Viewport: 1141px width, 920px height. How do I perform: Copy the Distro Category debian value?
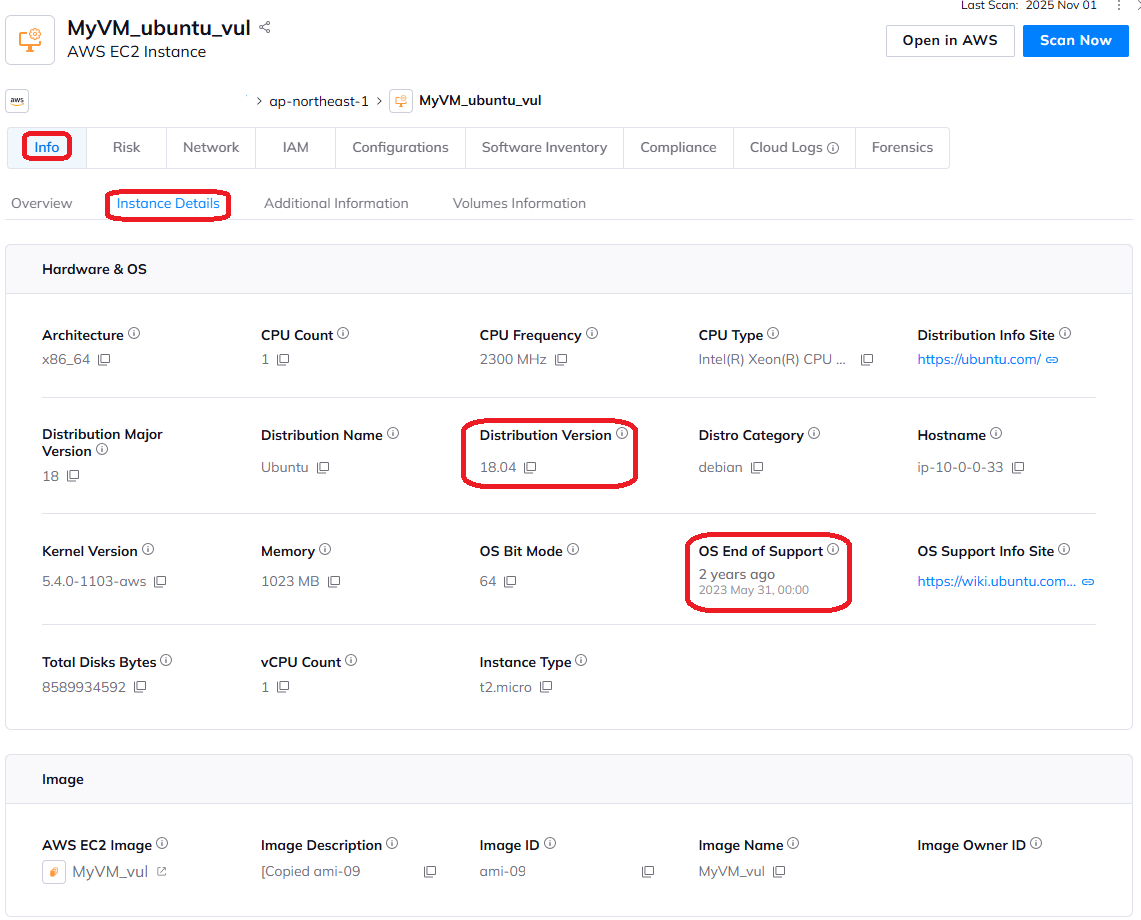pos(757,467)
